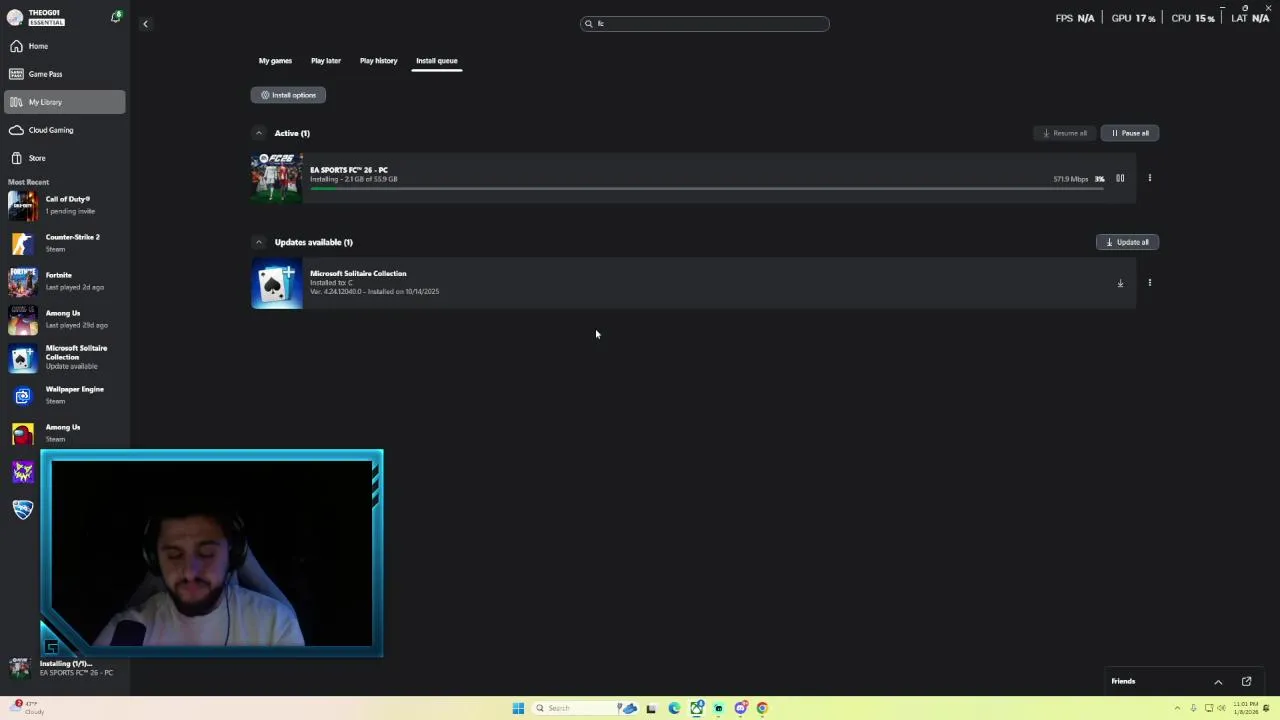This screenshot has height=720, width=1280.
Task: Click the 571.9 Mbps download speed
Action: (1070, 179)
